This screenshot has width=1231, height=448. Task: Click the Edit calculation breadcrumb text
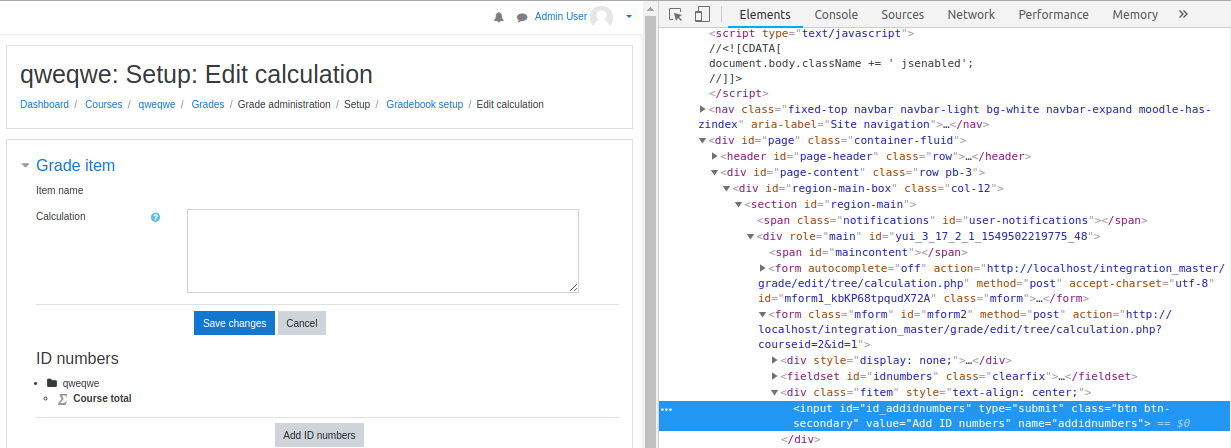(510, 104)
